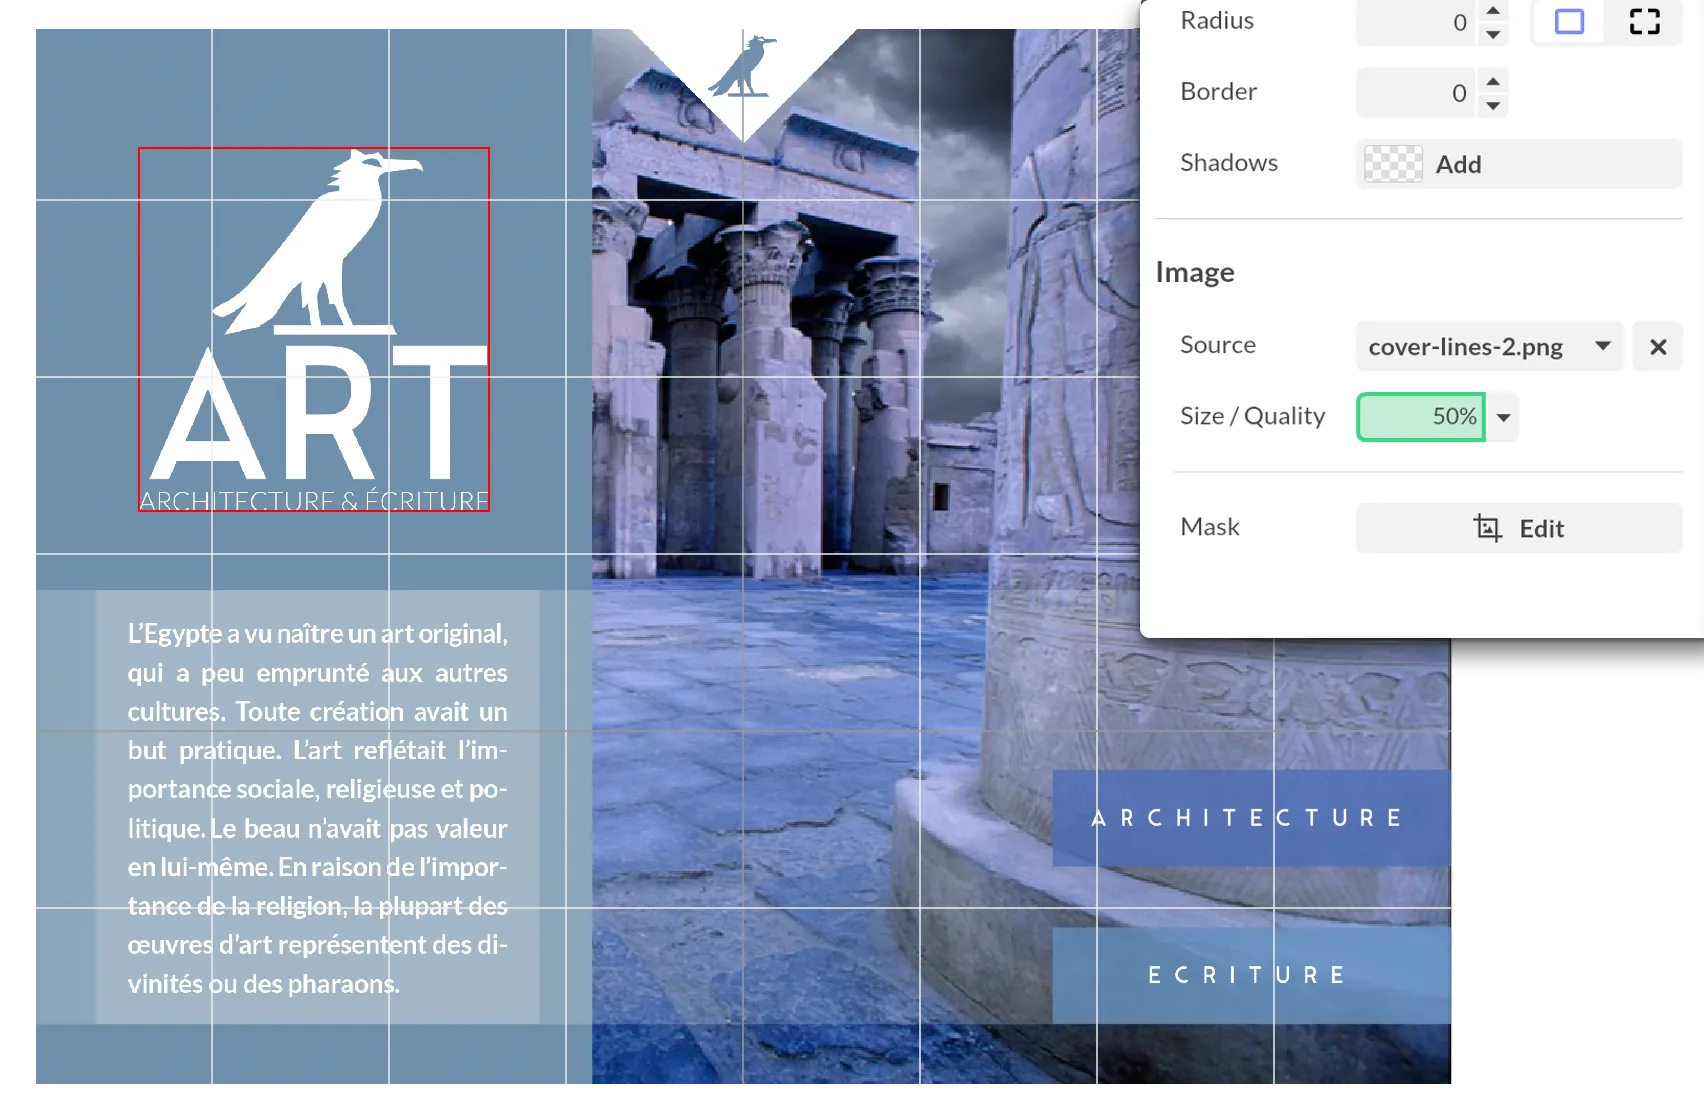Remove the image source with X button
The width and height of the screenshot is (1704, 1120).
pos(1658,346)
